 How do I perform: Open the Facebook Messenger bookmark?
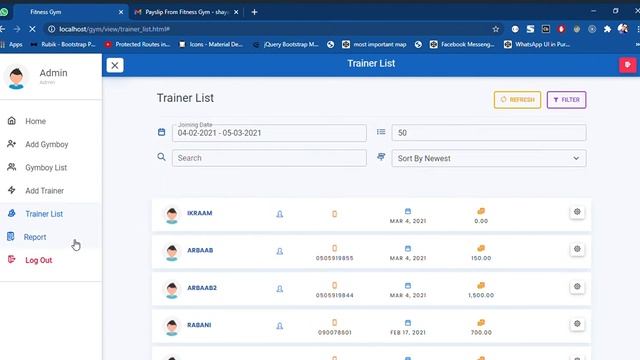[462, 44]
